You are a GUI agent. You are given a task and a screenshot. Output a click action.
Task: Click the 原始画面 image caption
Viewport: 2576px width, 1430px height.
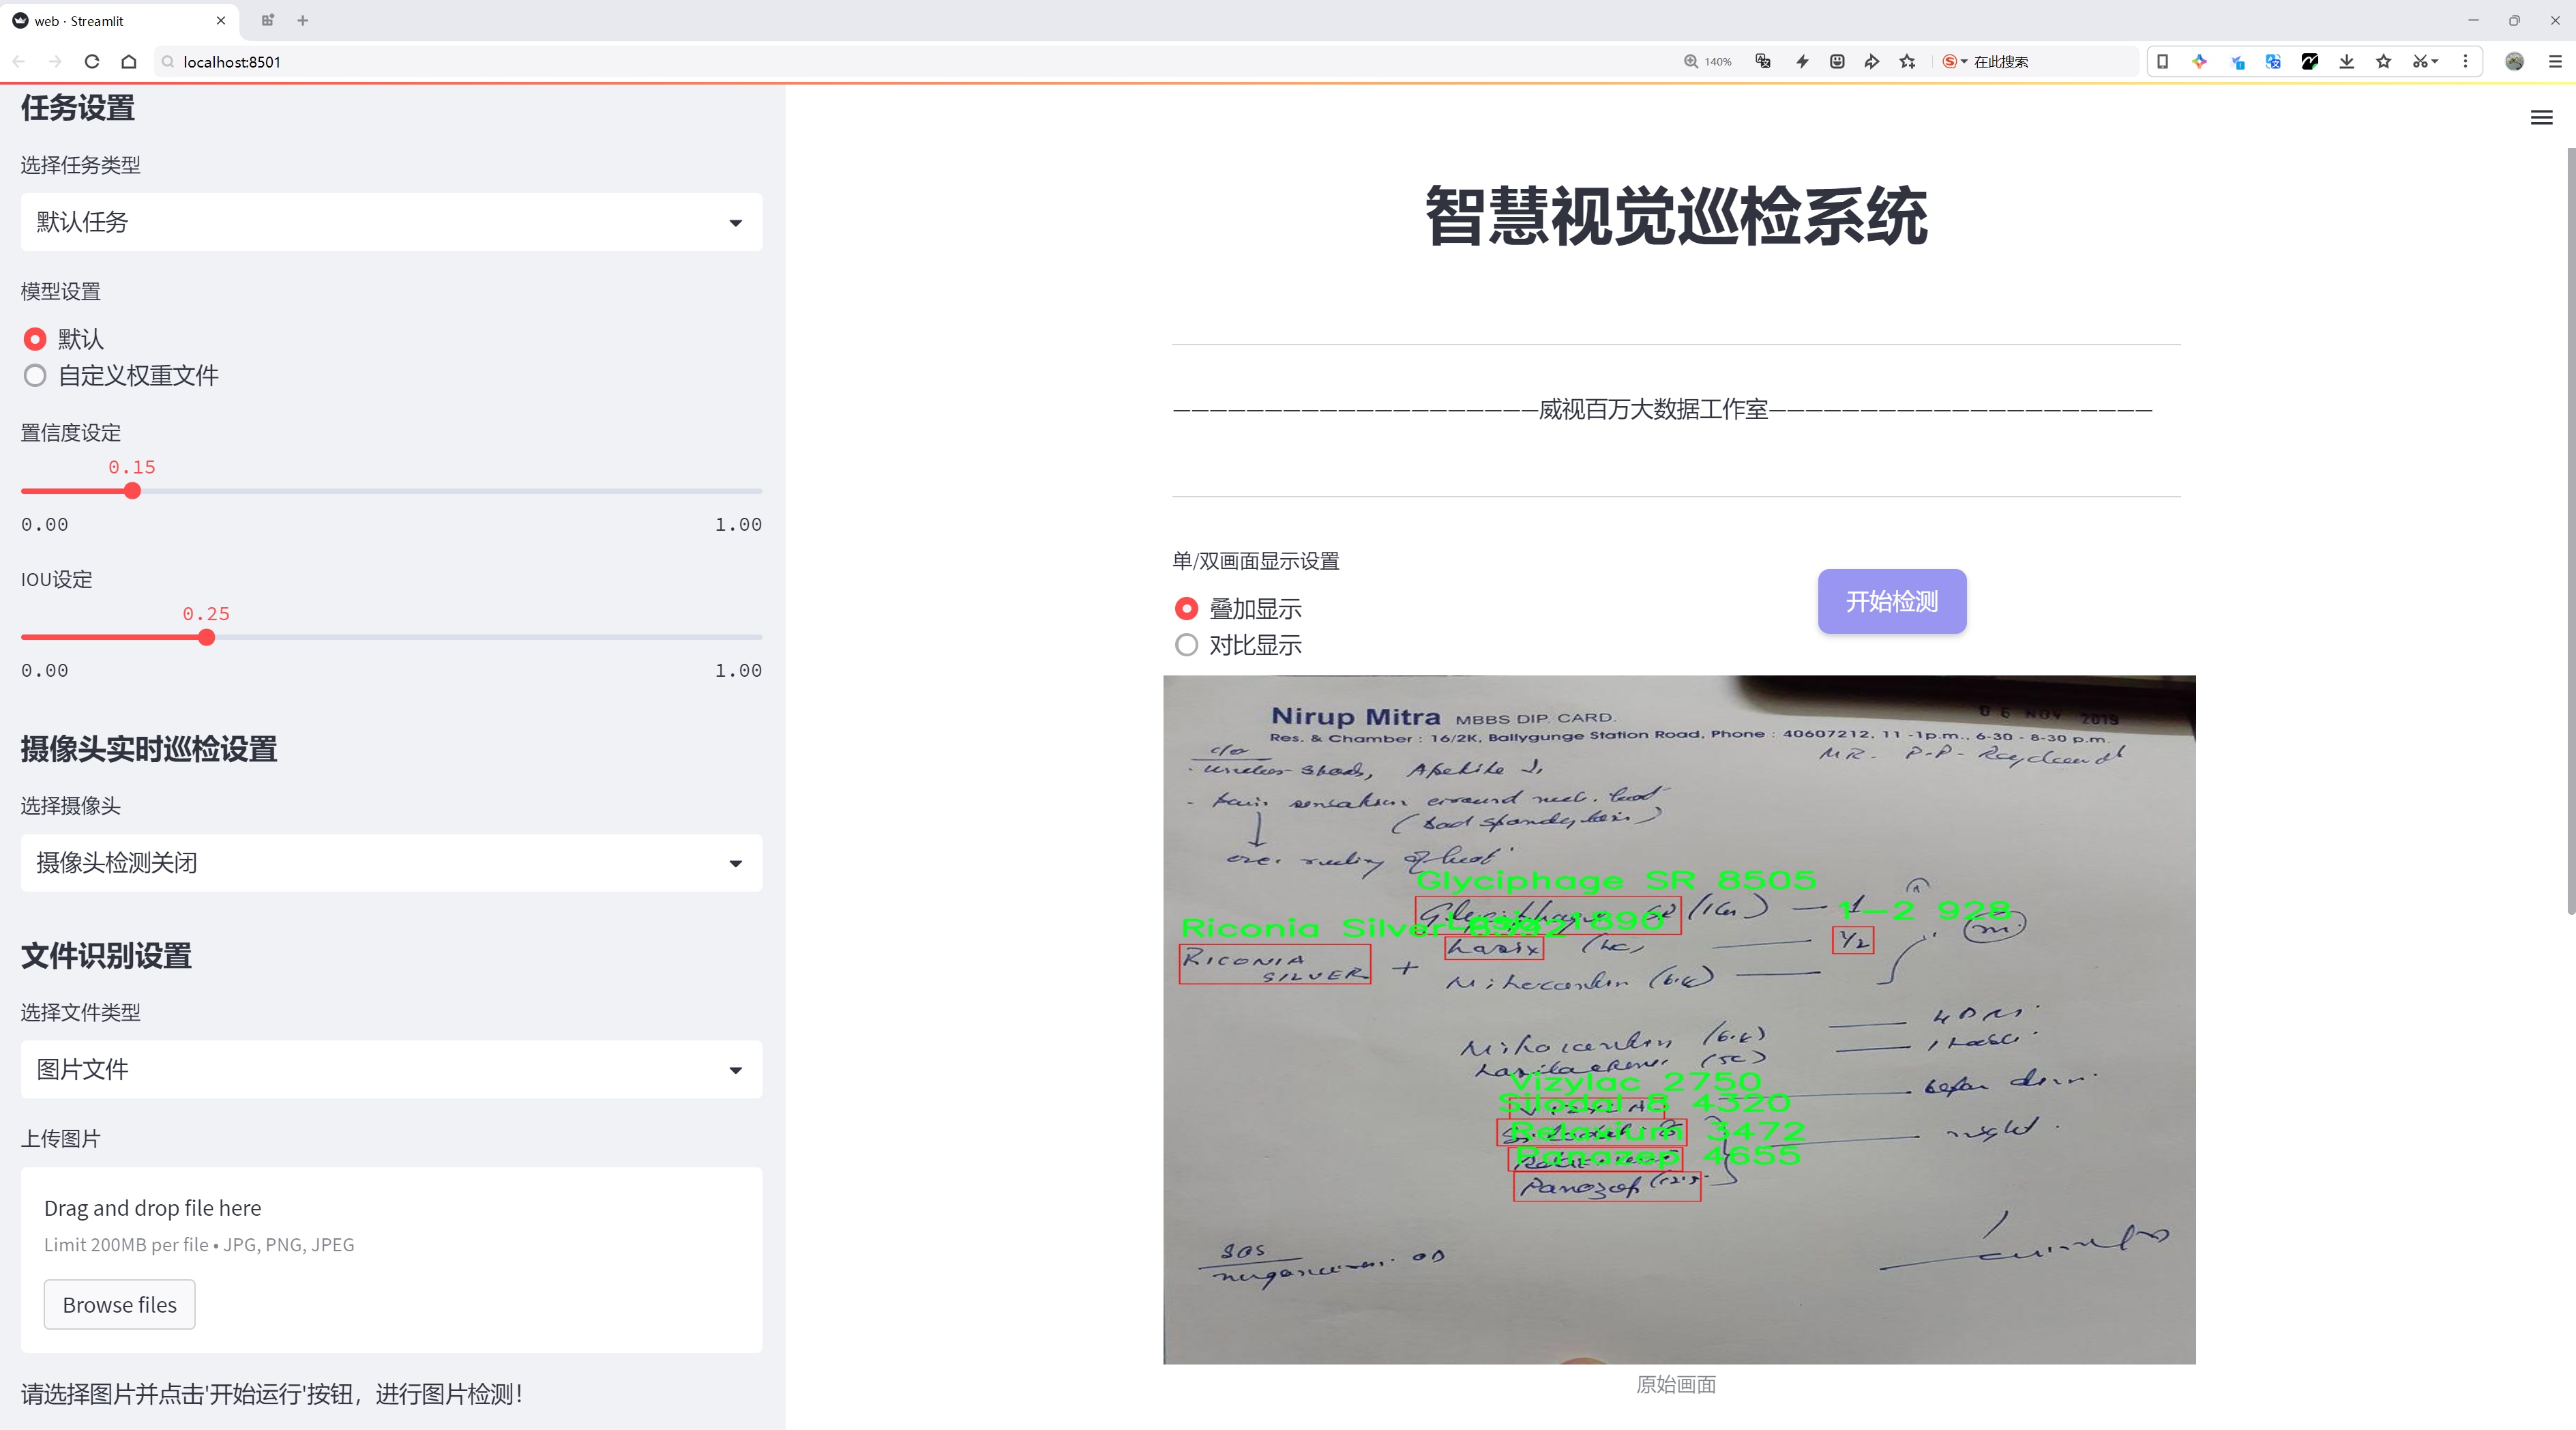click(1676, 1385)
